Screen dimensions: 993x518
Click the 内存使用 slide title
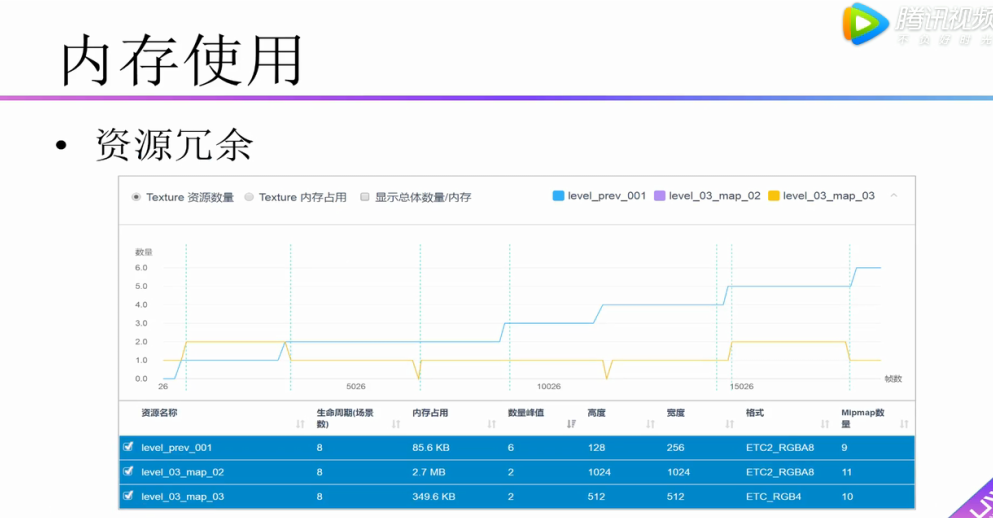[181, 60]
